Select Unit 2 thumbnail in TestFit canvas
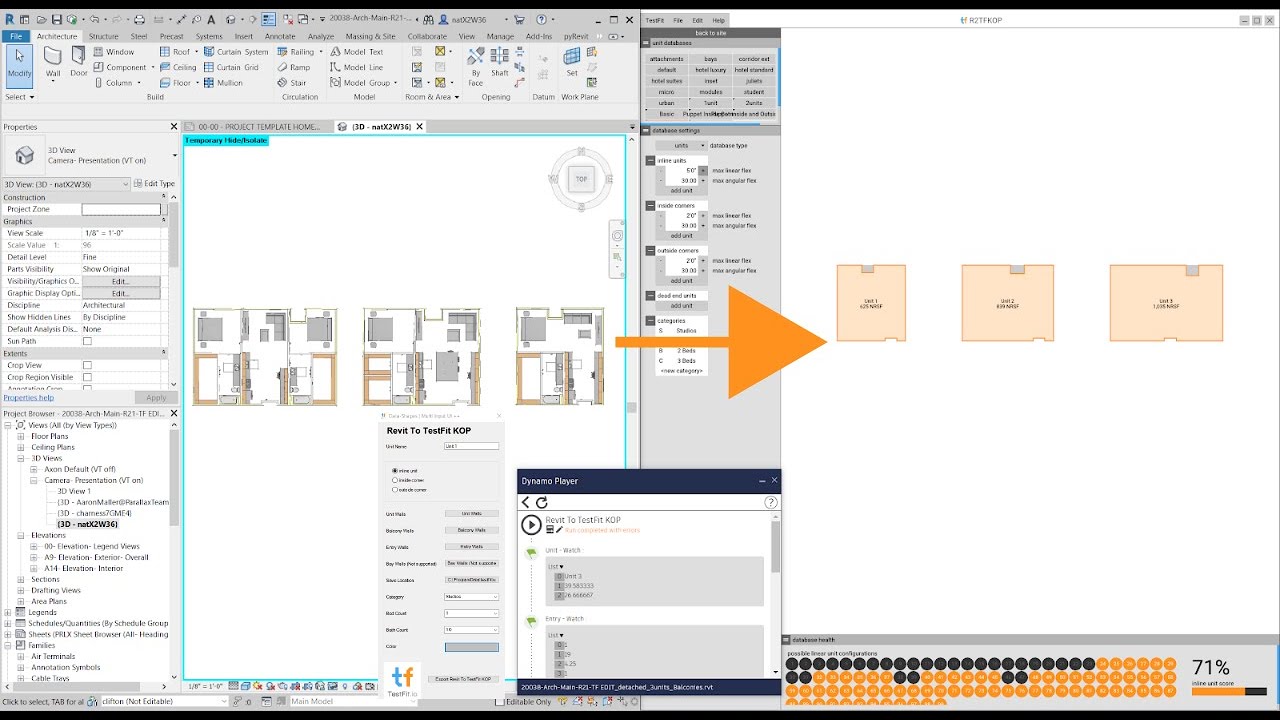Viewport: 1280px width, 720px height. (1007, 303)
